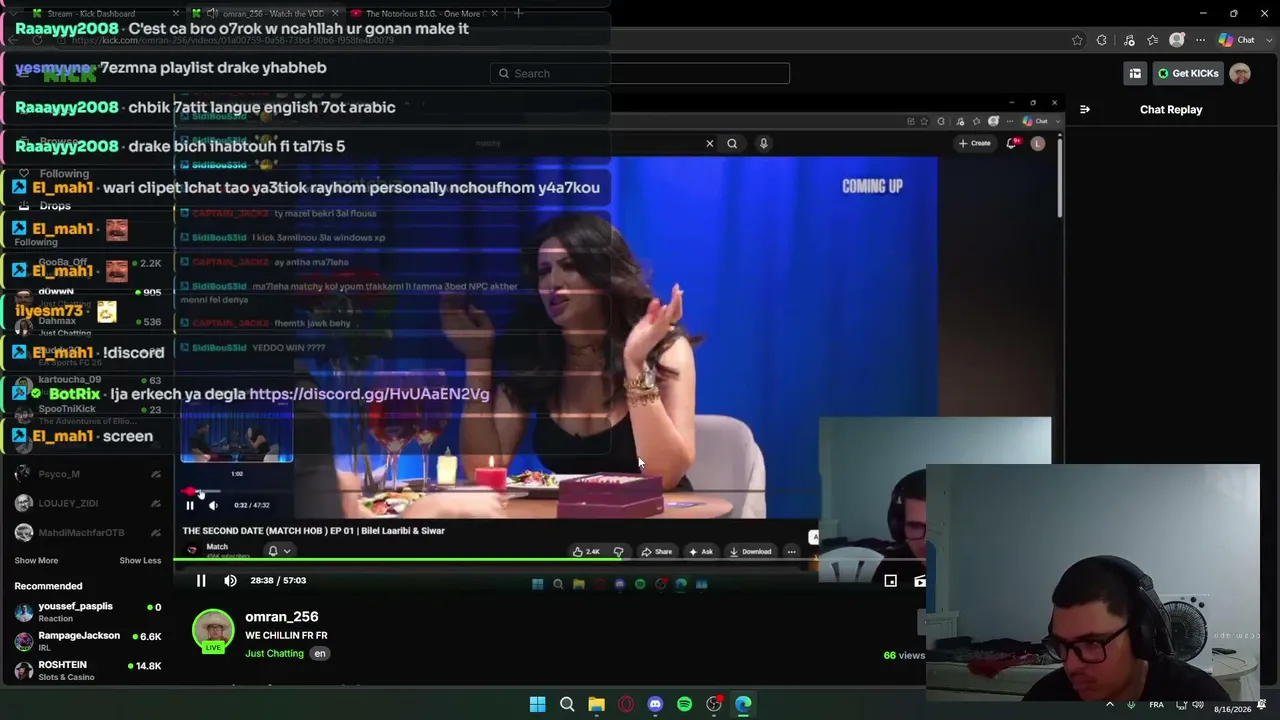Image resolution: width=1280 pixels, height=720 pixels.
Task: Open offline channel LOUJEY_ZIDI
Action: (88, 503)
